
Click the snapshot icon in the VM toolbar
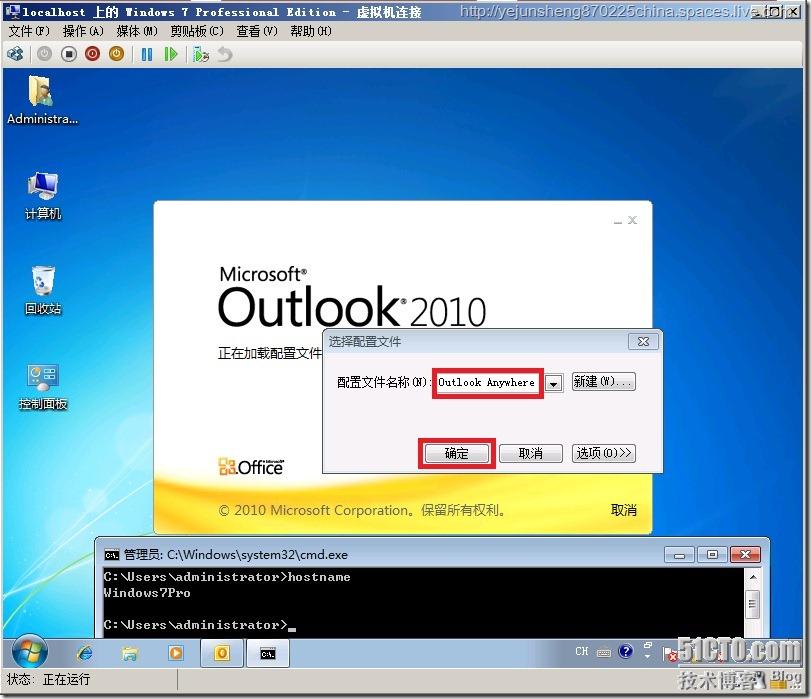point(198,53)
